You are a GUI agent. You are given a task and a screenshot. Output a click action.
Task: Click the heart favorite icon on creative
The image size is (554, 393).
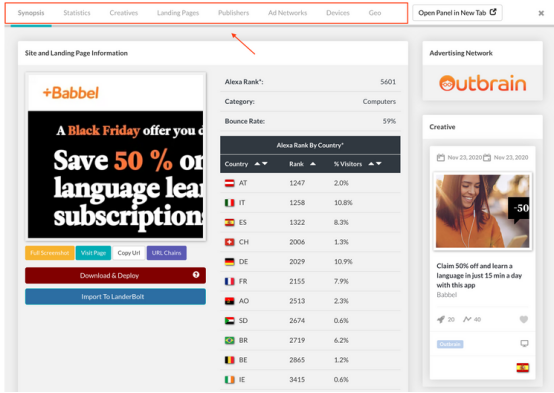[524, 319]
